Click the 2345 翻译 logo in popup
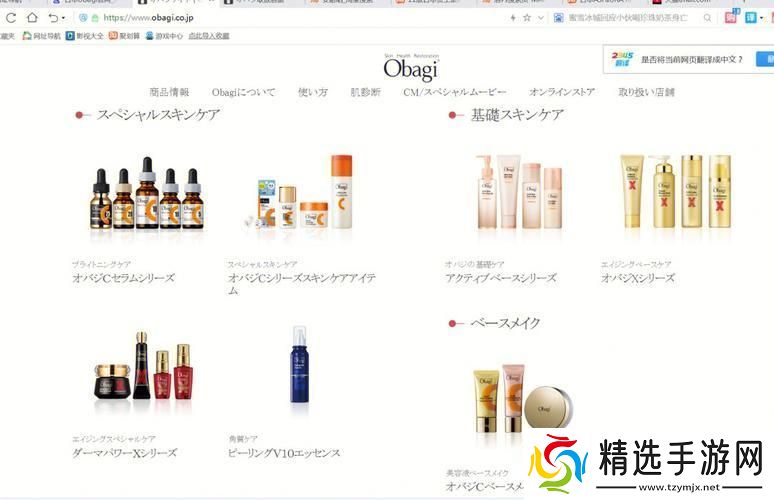 coord(622,59)
